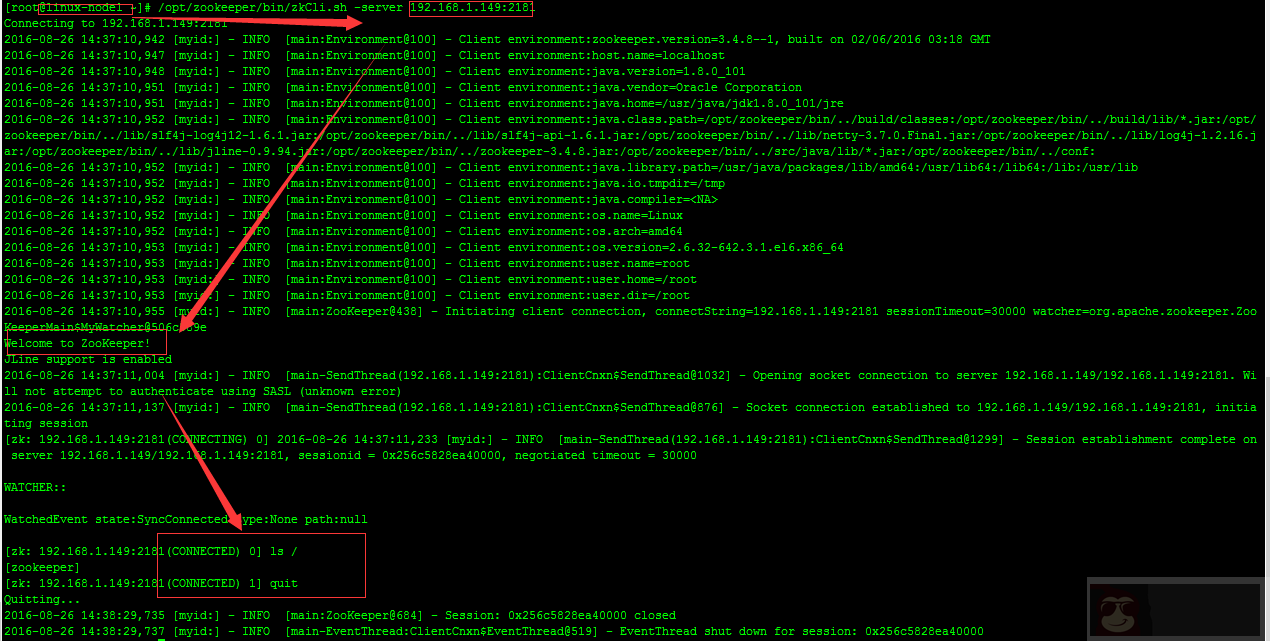This screenshot has width=1270, height=641.
Task: Click the 'JLine support is enabled' line
Action: click(88, 360)
